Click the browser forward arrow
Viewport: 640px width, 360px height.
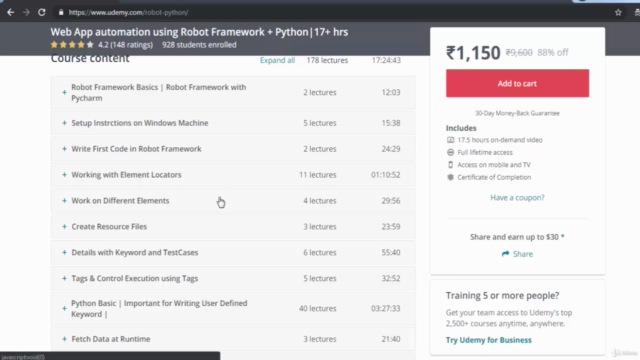click(x=26, y=13)
